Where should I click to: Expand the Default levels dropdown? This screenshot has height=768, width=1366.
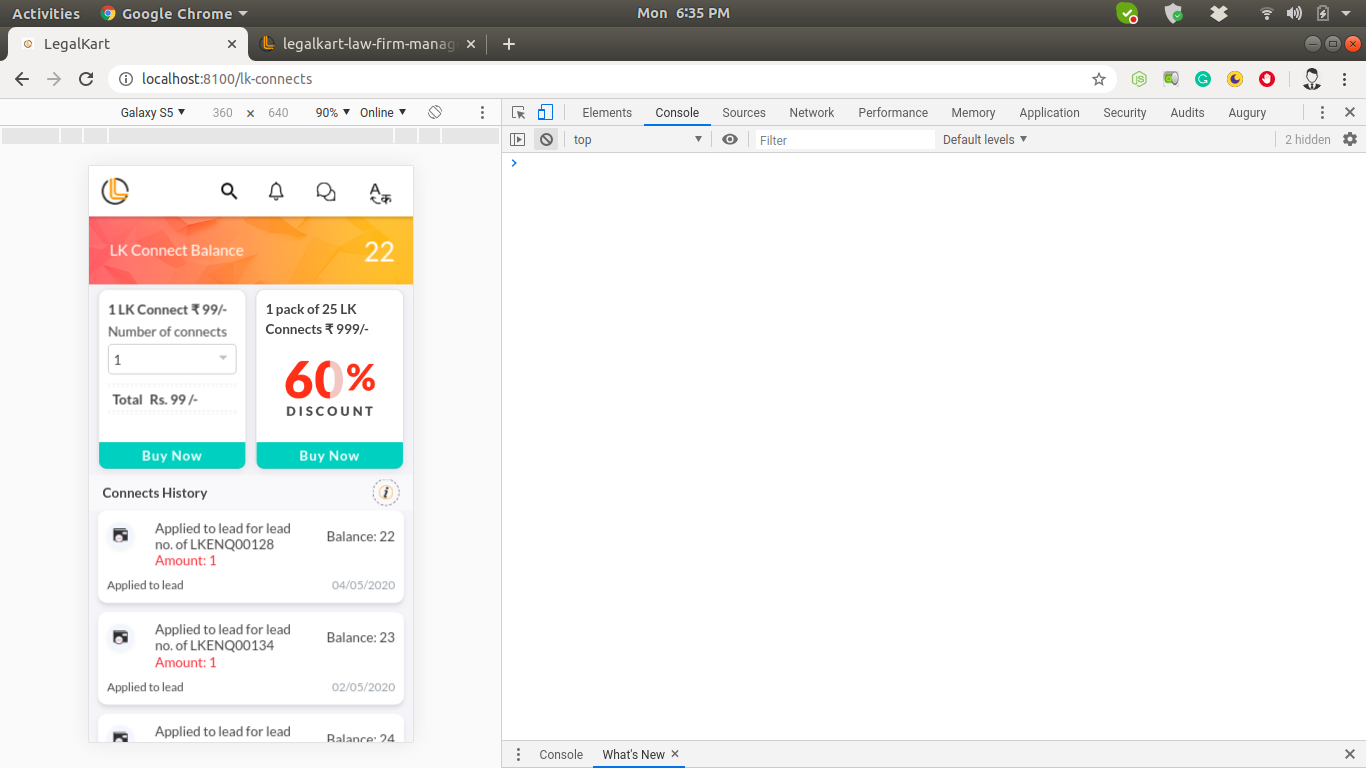click(985, 140)
